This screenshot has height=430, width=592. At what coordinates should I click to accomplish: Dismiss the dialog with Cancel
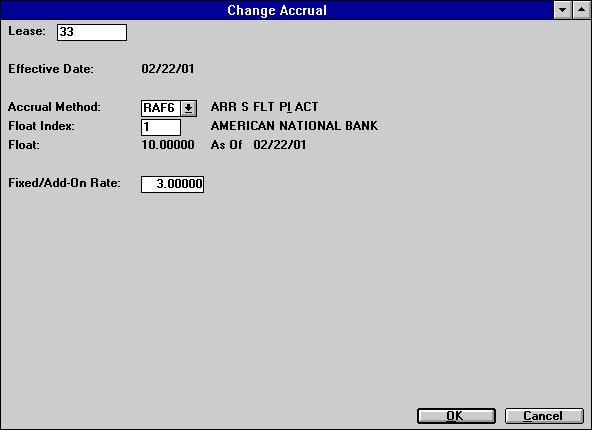(x=544, y=416)
